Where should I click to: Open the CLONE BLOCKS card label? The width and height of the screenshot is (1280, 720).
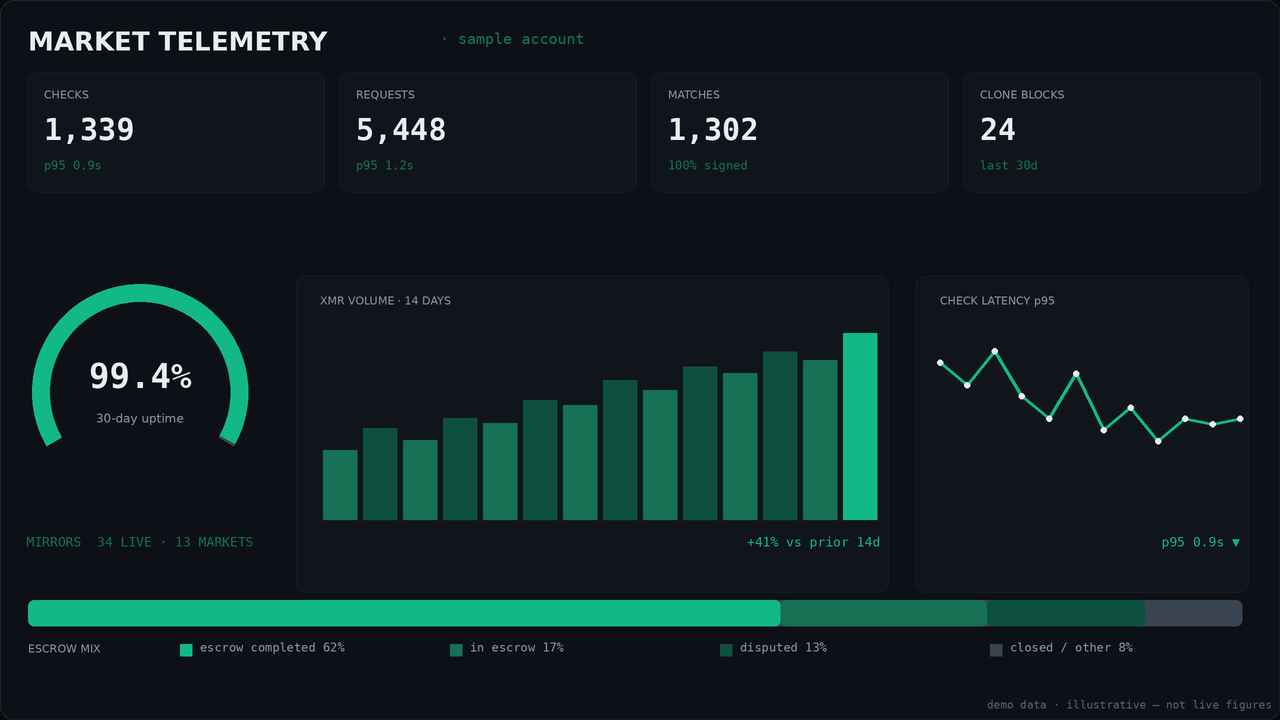click(1022, 95)
